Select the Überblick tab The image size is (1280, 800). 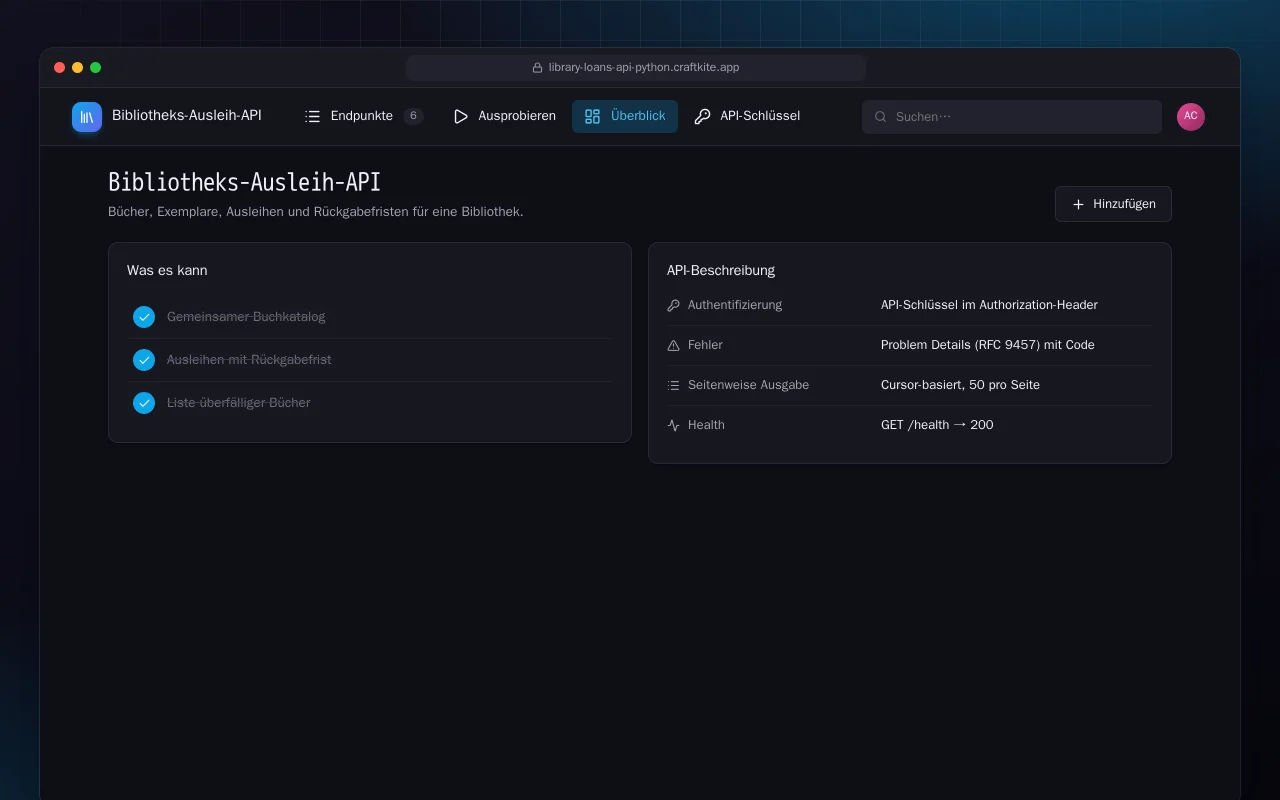[625, 116]
